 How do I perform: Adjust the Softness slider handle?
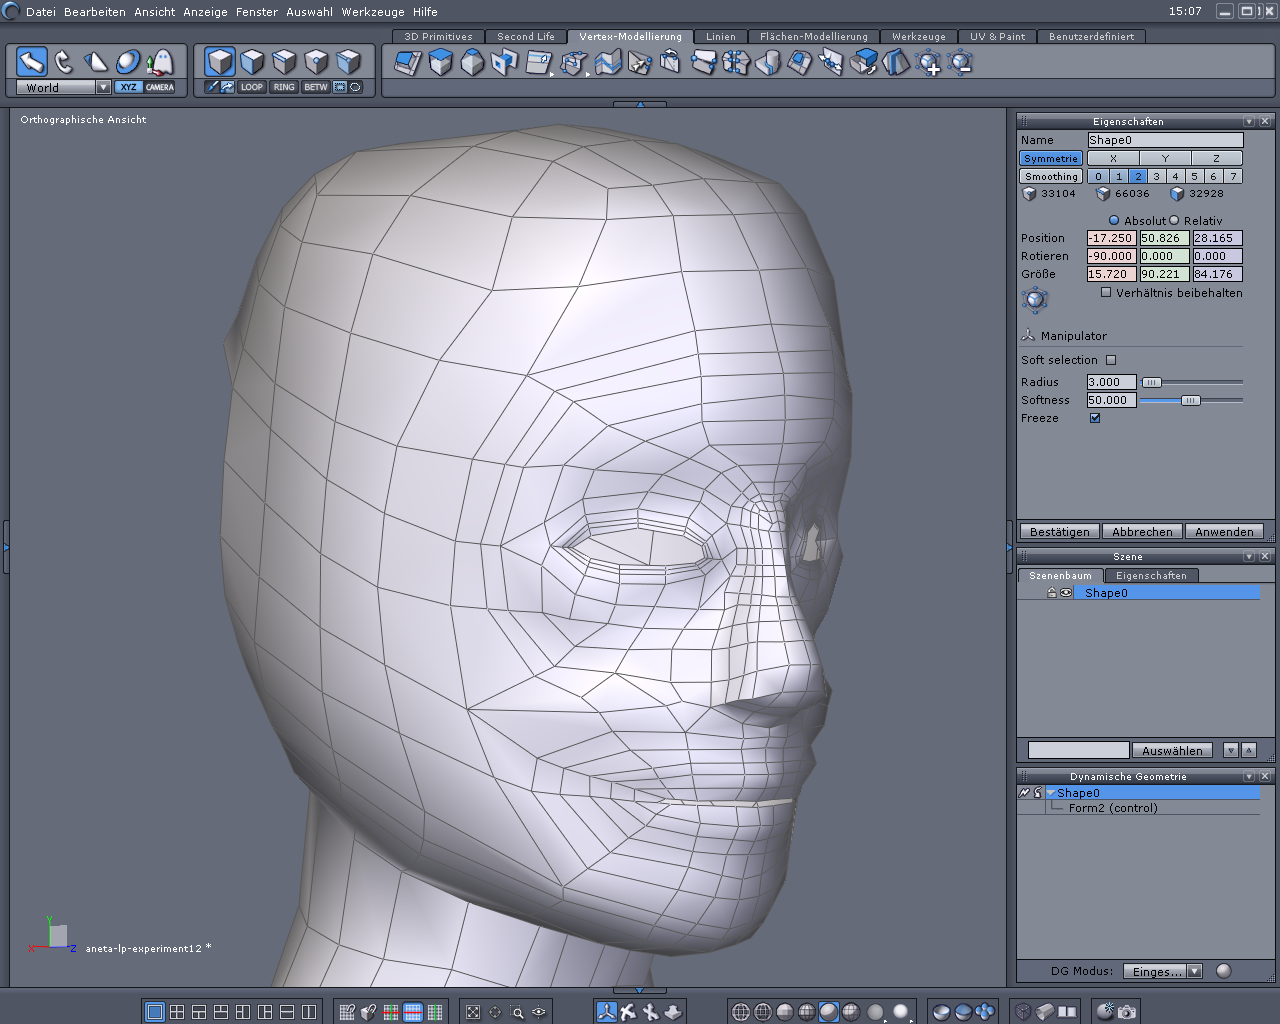[1190, 400]
